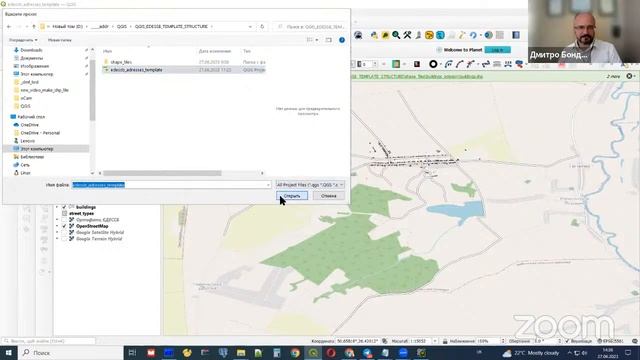Click the dark blue panel icon at toolbar end
This screenshot has width=640, height=360.
pos(516,35)
